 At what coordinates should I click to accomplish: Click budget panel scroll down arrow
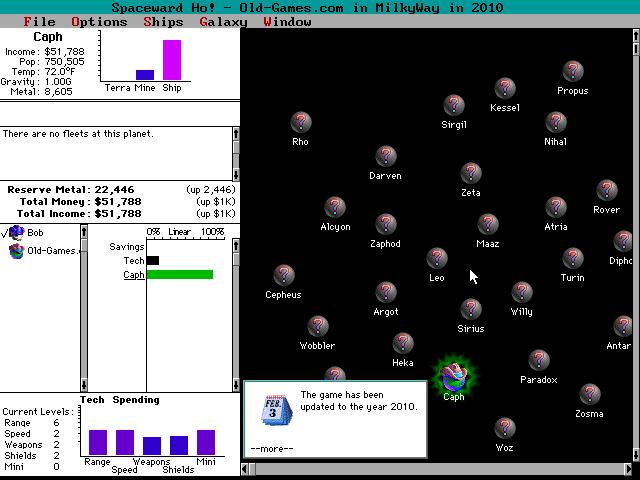(x=236, y=385)
